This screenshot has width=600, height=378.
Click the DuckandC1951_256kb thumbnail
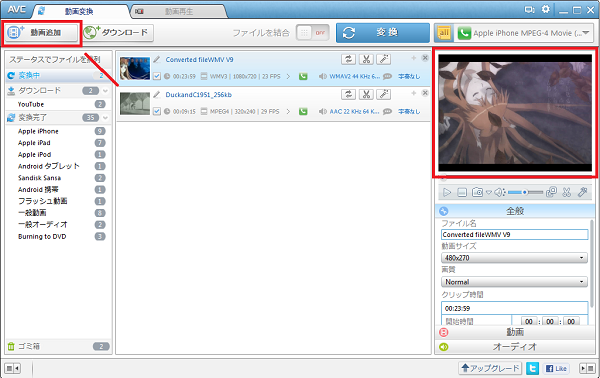tap(135, 104)
